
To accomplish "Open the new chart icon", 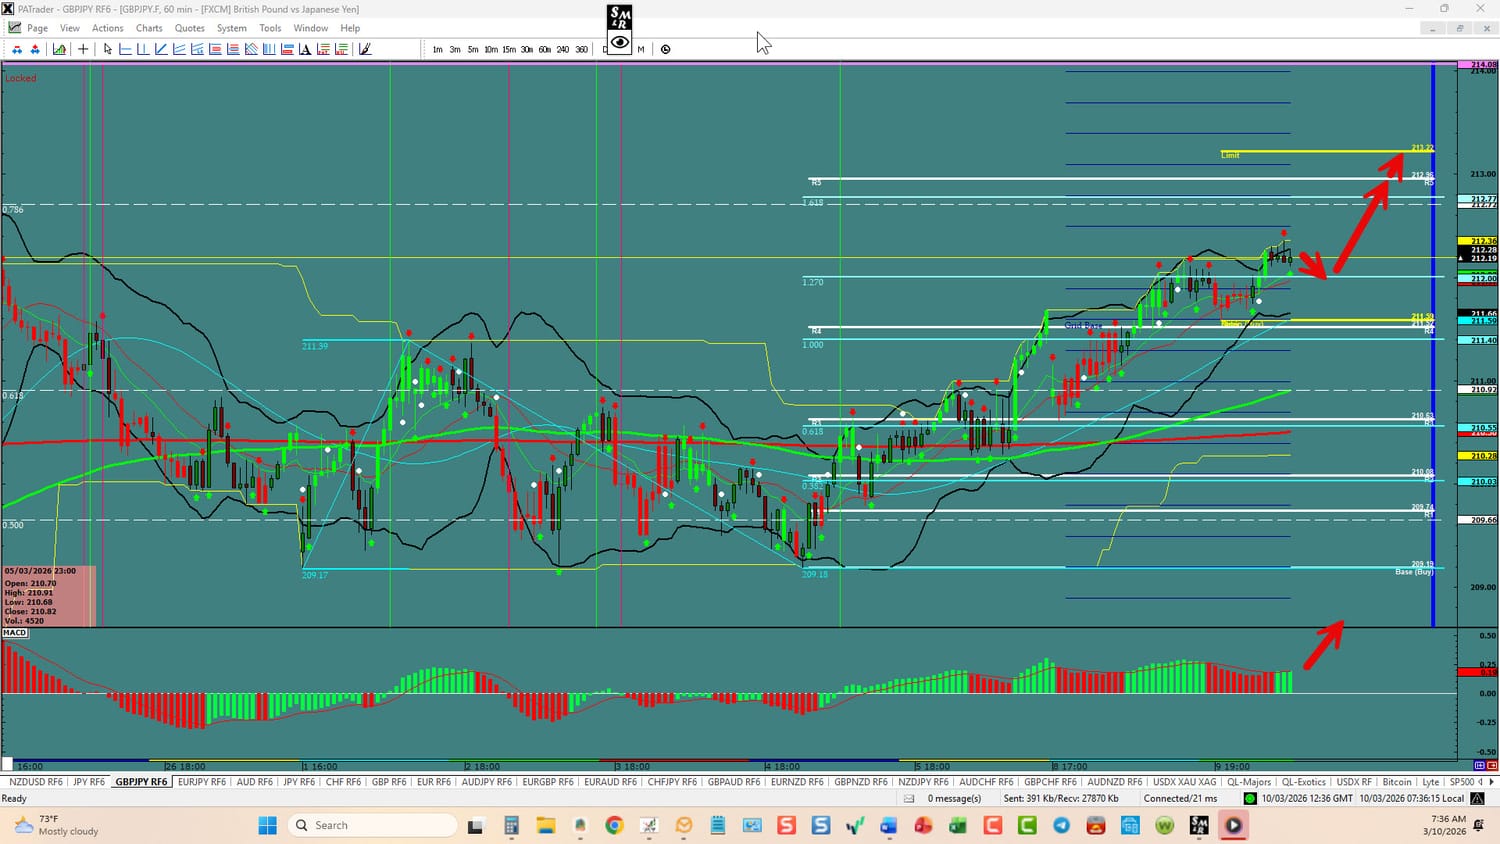I will pos(60,49).
